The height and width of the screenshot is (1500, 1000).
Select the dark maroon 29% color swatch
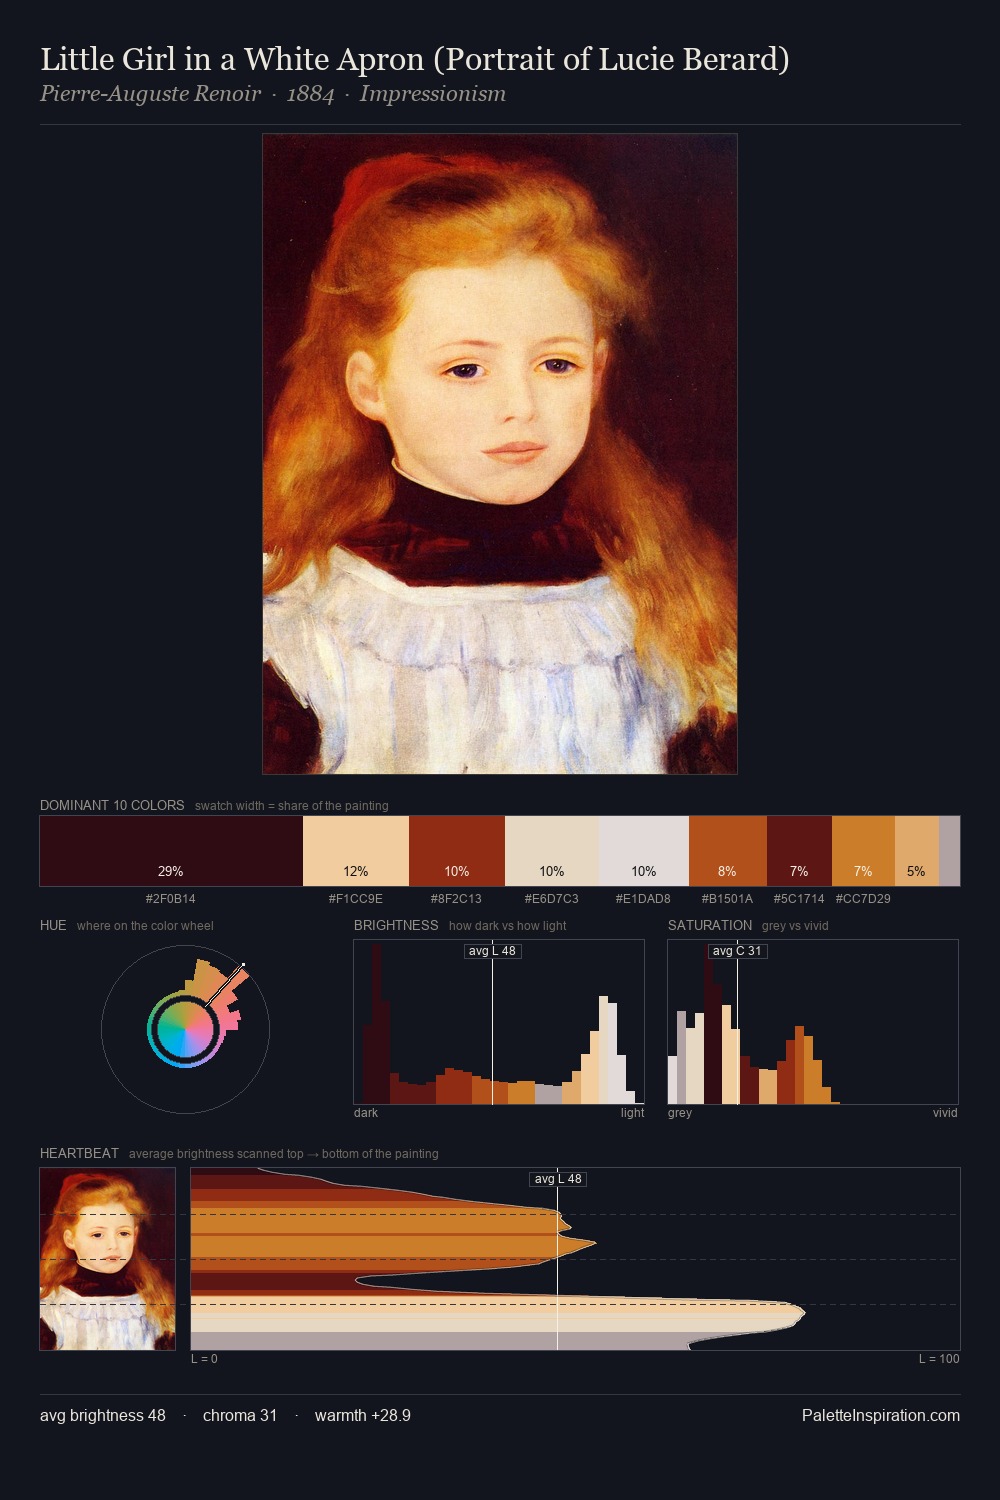(x=171, y=851)
